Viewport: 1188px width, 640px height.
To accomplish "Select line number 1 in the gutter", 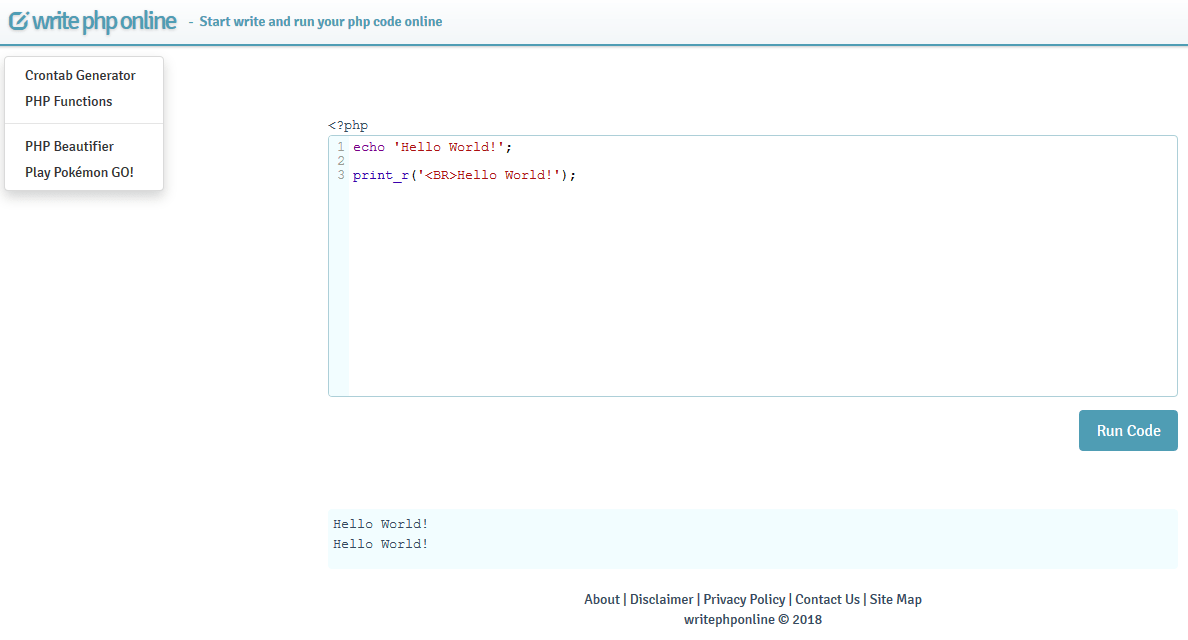I will tap(340, 147).
